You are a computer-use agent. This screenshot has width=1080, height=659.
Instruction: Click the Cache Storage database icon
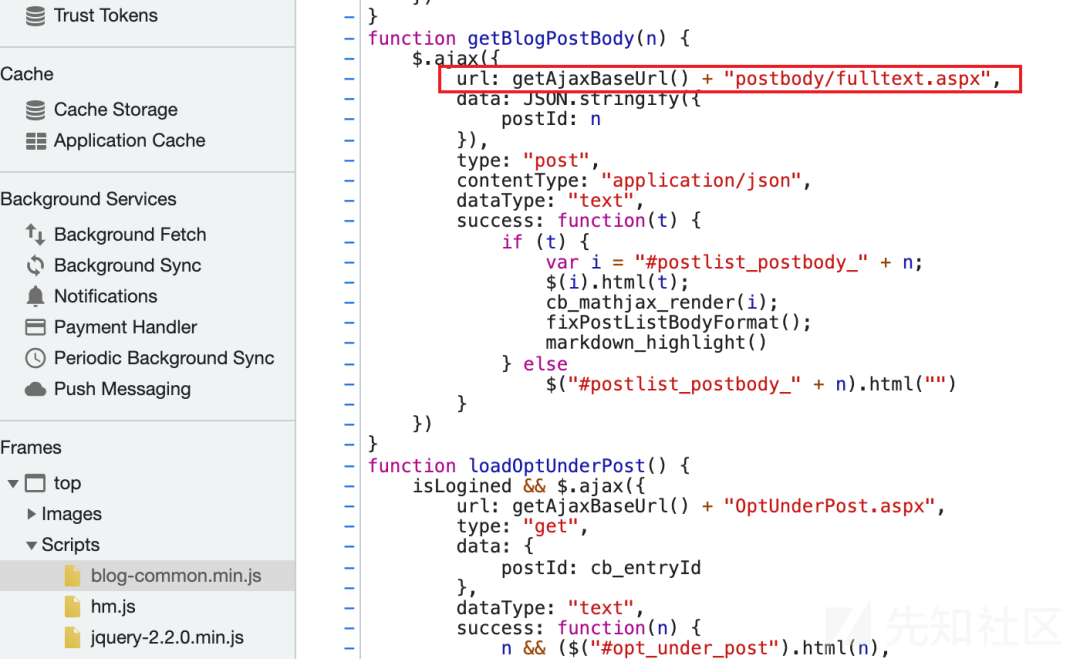click(x=35, y=109)
